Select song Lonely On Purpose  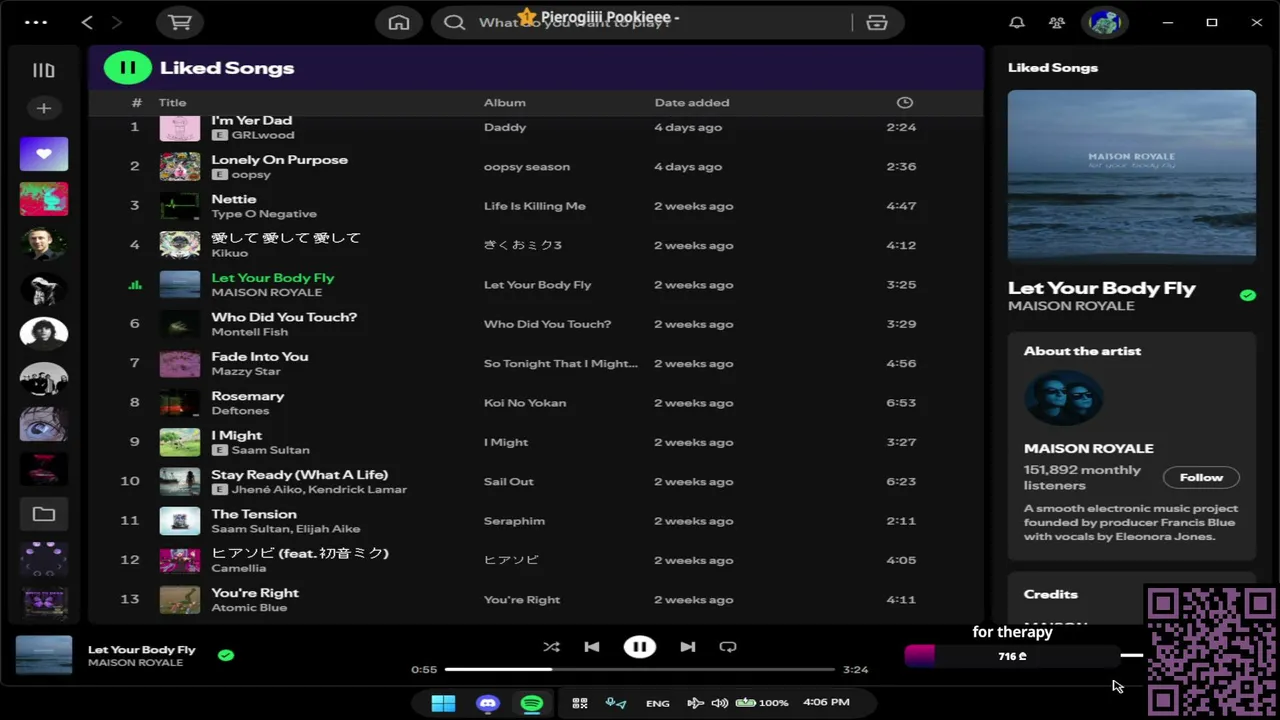point(279,160)
